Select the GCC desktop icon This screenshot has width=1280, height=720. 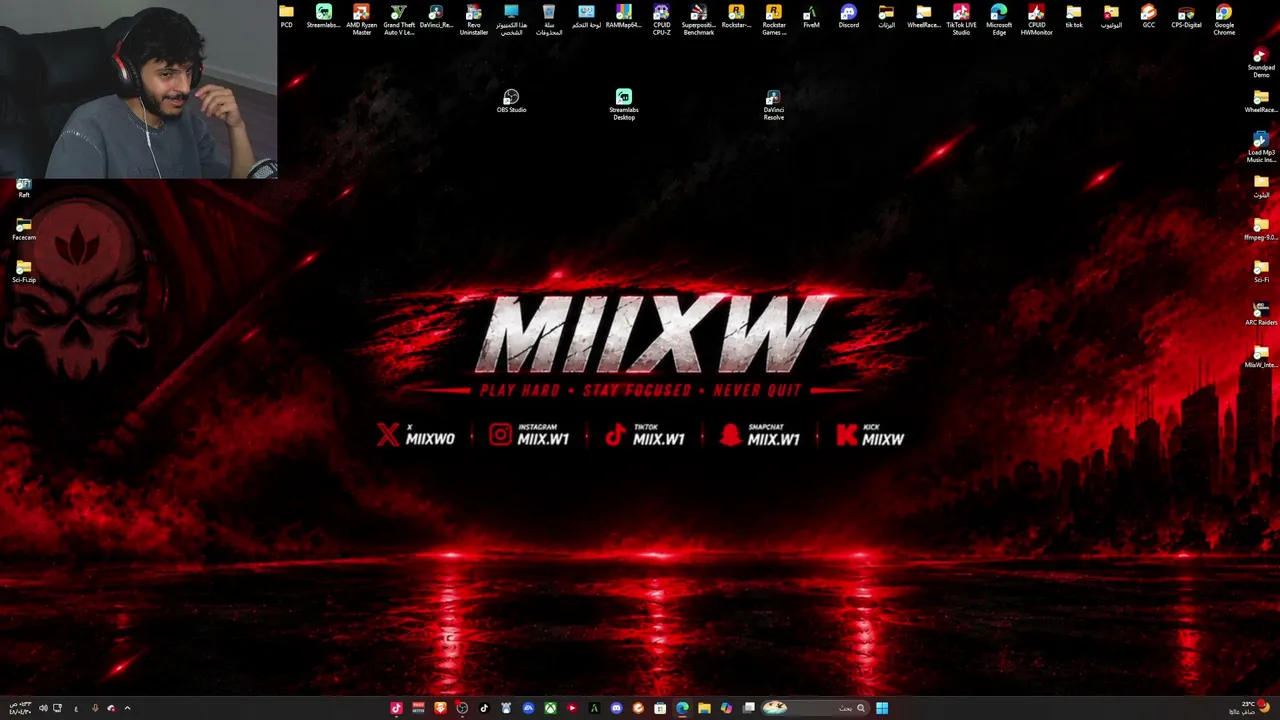tap(1149, 16)
